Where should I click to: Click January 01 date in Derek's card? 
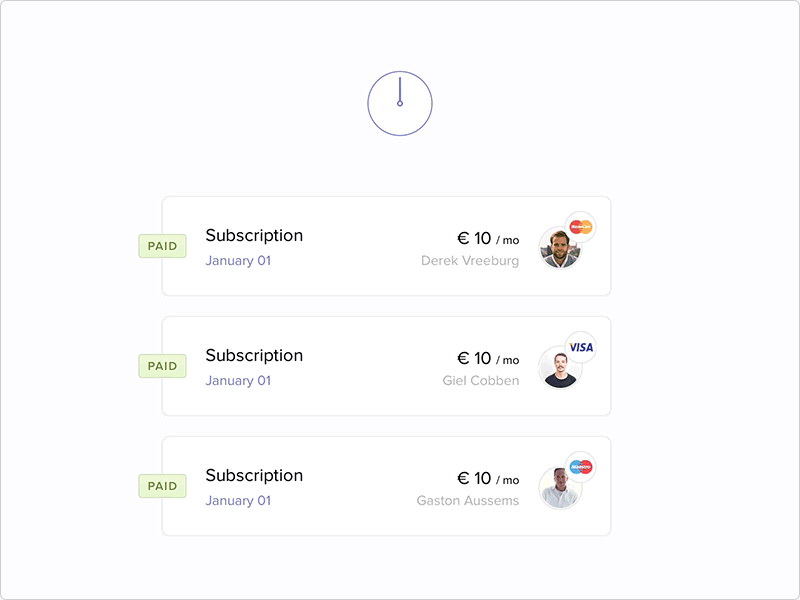coord(238,261)
